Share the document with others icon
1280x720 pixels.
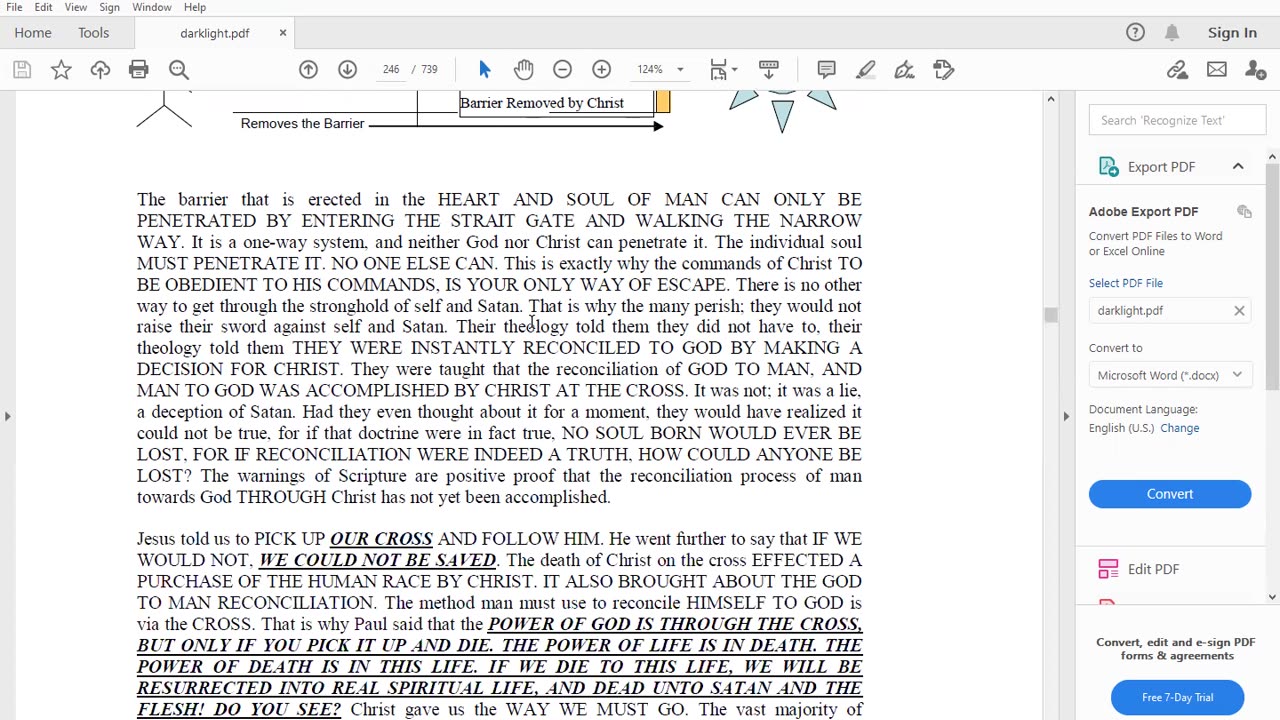click(1255, 69)
